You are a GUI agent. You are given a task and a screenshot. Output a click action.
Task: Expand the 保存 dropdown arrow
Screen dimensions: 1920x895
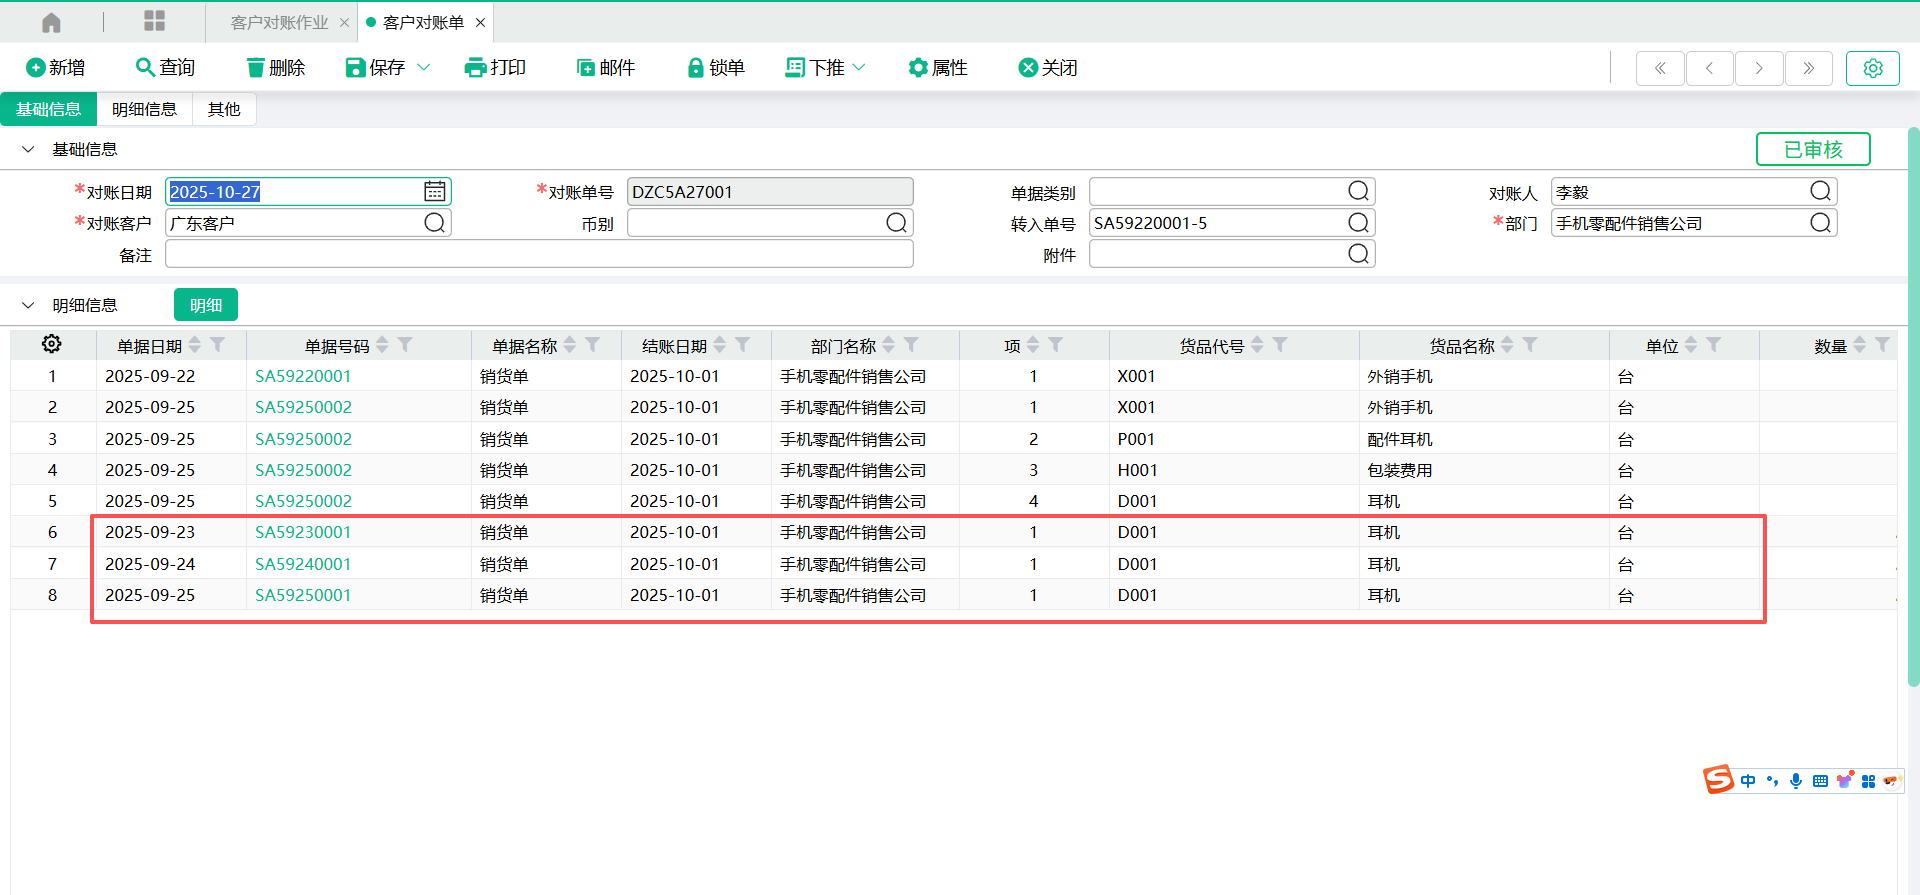[x=424, y=67]
